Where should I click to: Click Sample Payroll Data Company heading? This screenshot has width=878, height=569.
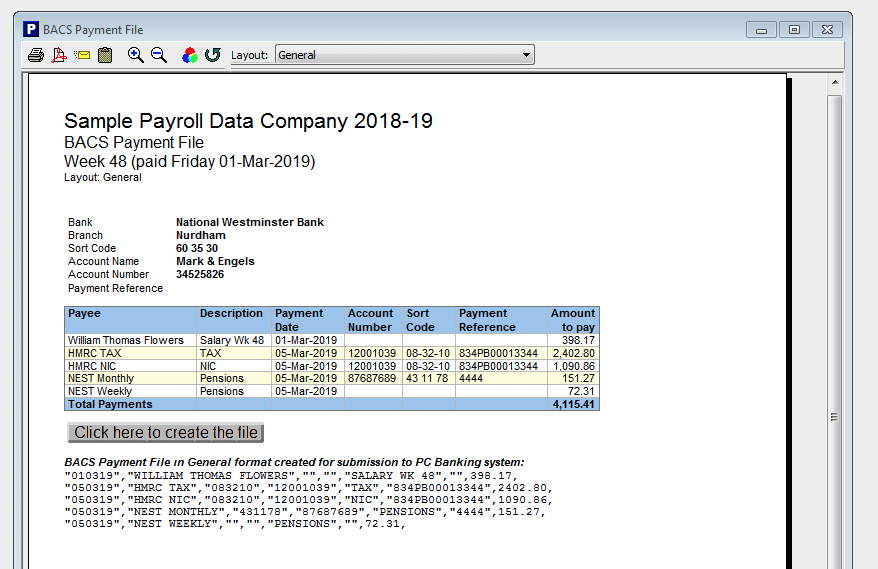pos(248,121)
